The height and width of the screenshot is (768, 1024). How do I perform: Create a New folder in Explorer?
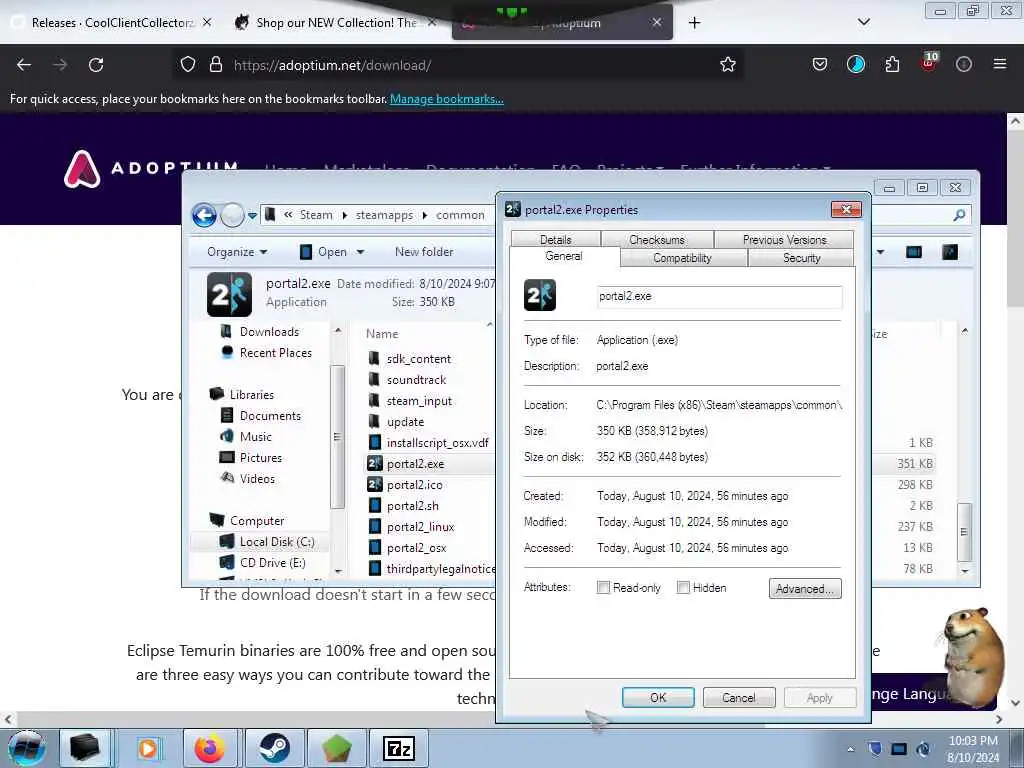(424, 252)
